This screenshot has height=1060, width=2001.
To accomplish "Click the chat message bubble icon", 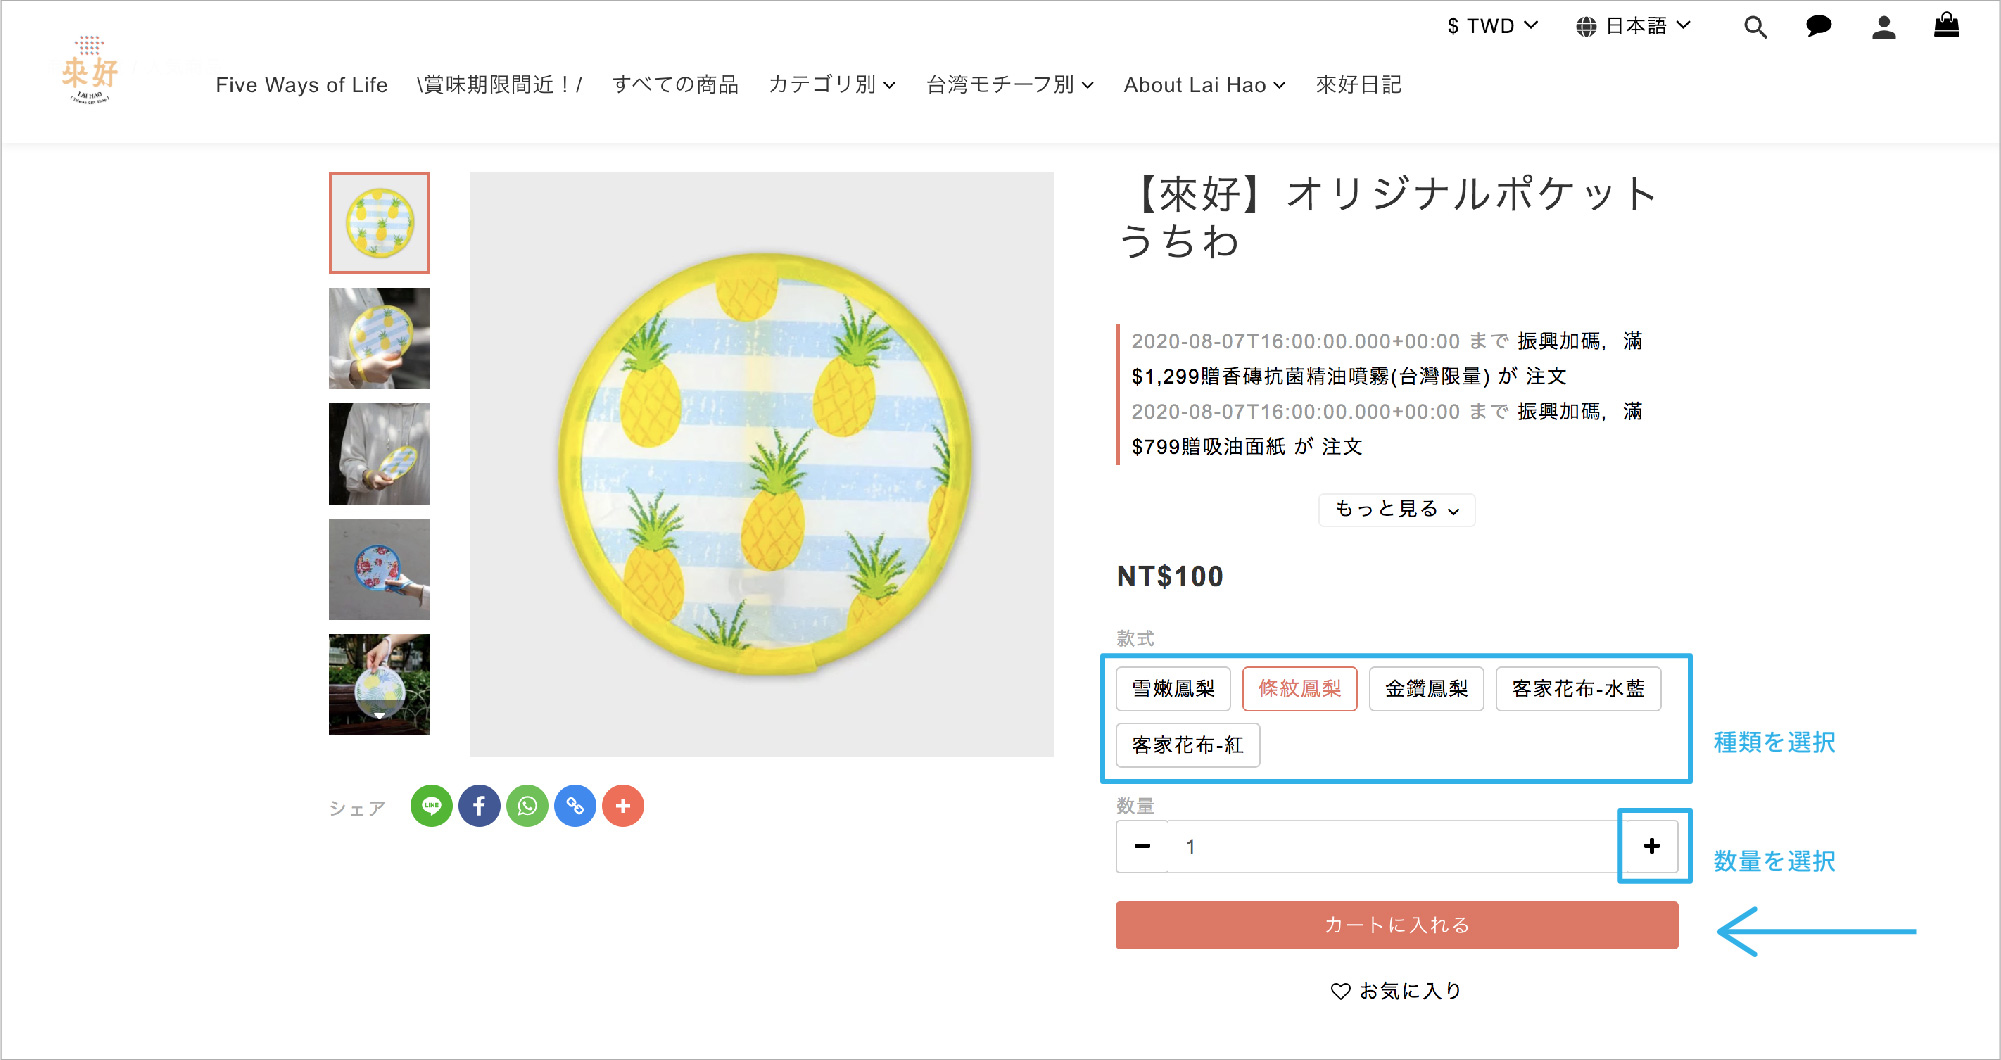I will (x=1818, y=27).
